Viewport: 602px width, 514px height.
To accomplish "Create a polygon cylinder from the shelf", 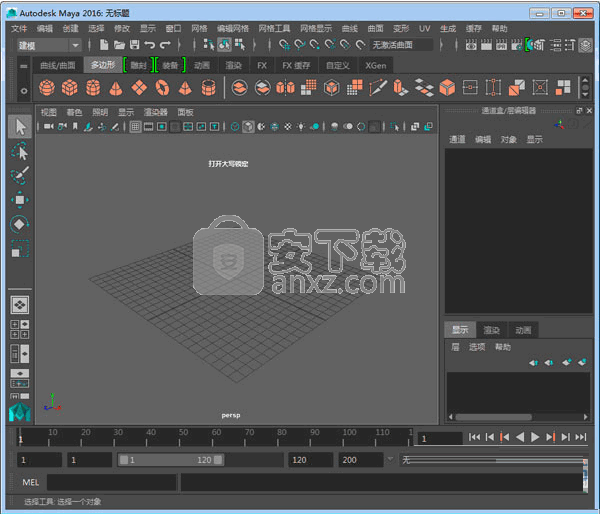I will [x=93, y=88].
